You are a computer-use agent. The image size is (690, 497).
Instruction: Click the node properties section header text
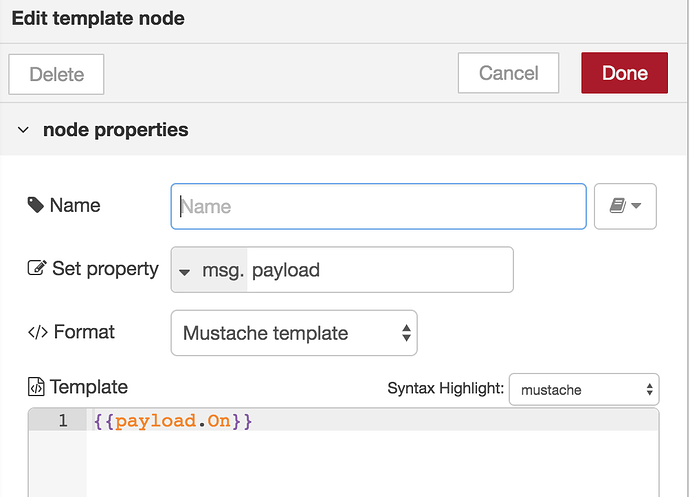tap(115, 130)
